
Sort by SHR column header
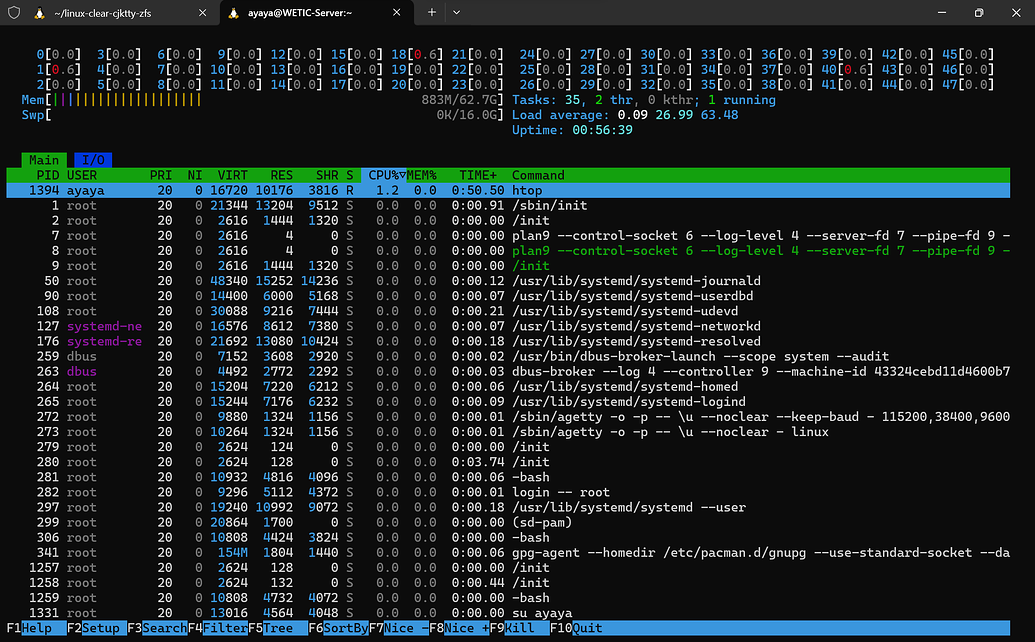[x=327, y=176]
